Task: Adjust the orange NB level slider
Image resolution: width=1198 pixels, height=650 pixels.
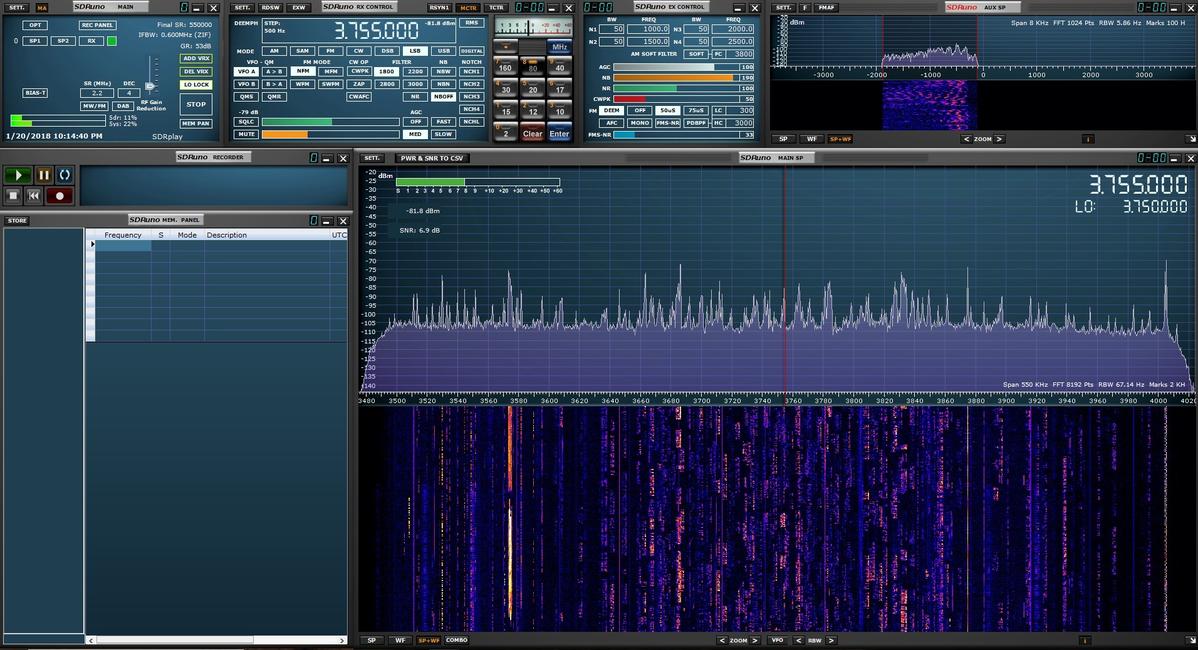Action: pyautogui.click(x=684, y=78)
